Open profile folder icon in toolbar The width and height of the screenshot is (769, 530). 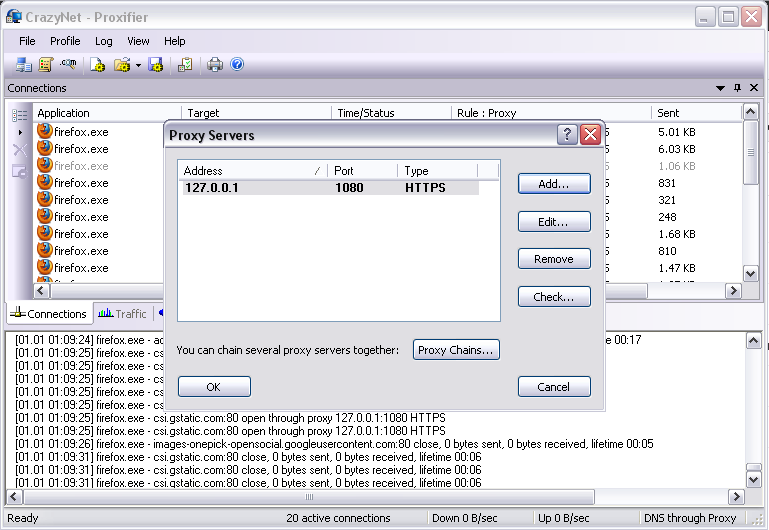pyautogui.click(x=122, y=65)
